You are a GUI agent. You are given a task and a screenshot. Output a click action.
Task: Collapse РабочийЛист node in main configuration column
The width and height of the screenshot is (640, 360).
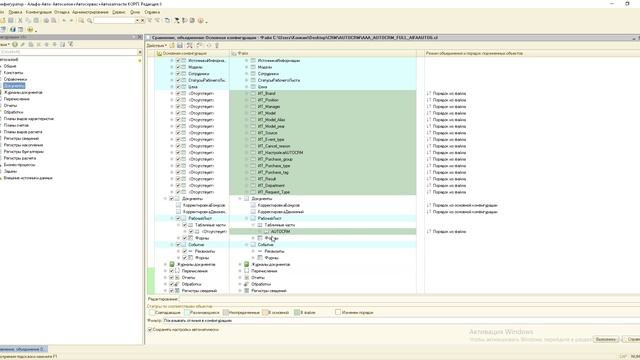(x=172, y=218)
